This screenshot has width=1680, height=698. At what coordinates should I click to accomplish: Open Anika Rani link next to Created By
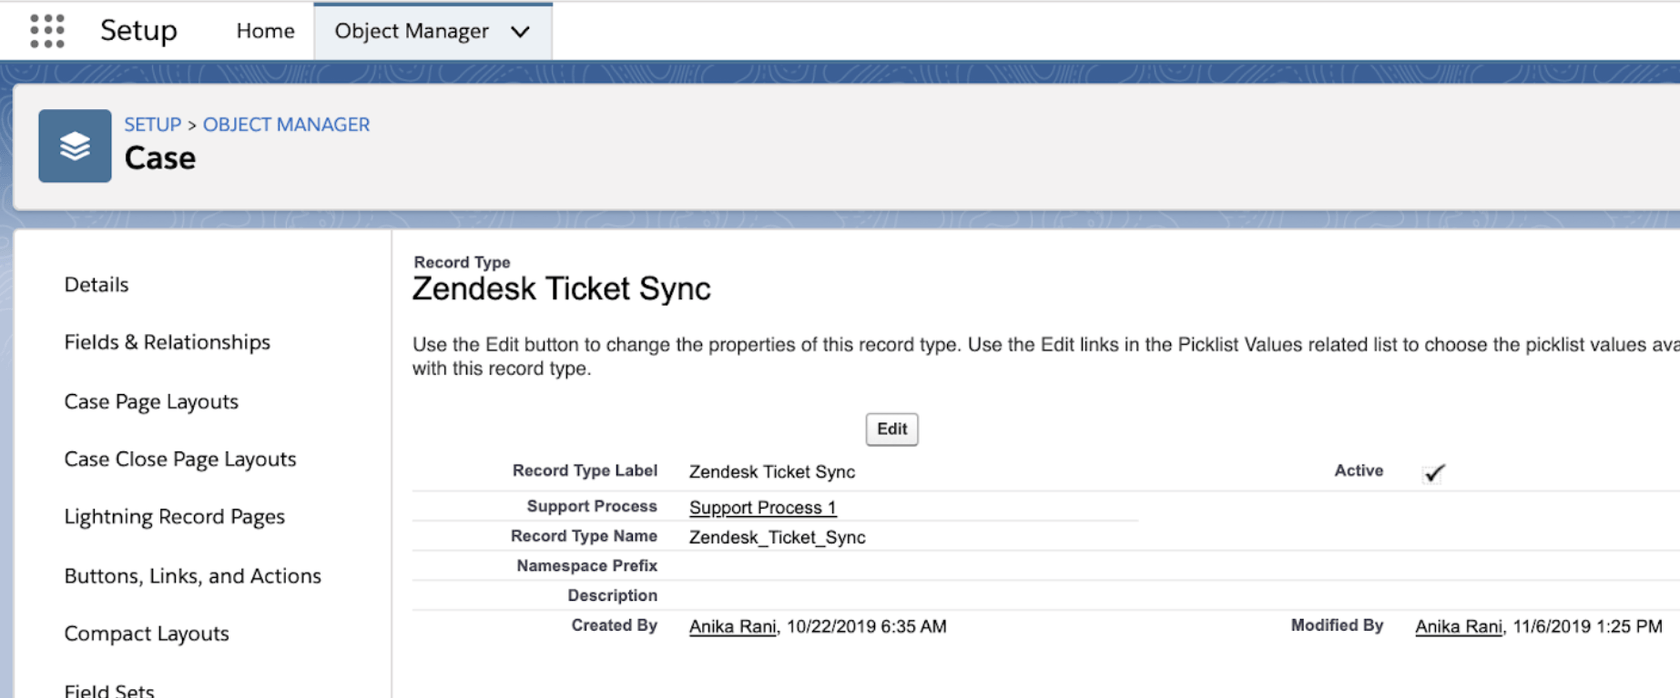732,626
